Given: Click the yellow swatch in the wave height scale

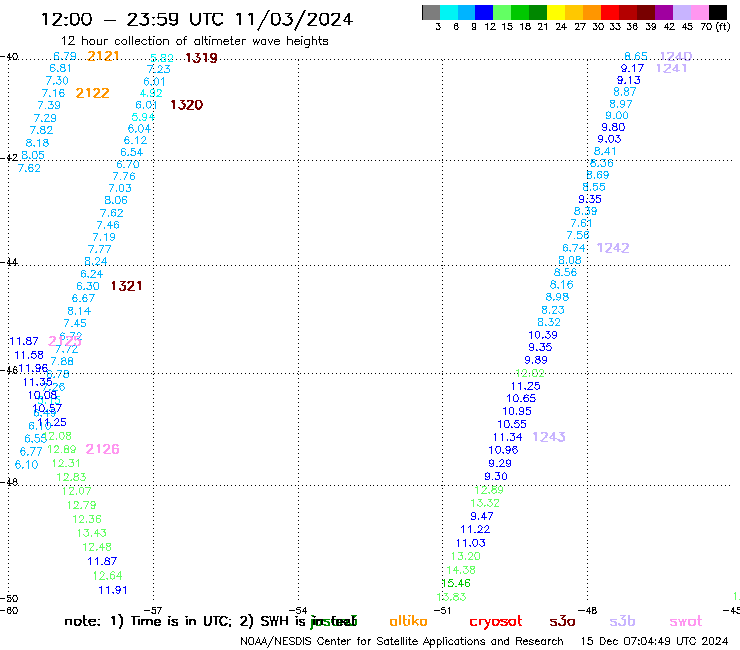Looking at the screenshot, I should coord(556,12).
